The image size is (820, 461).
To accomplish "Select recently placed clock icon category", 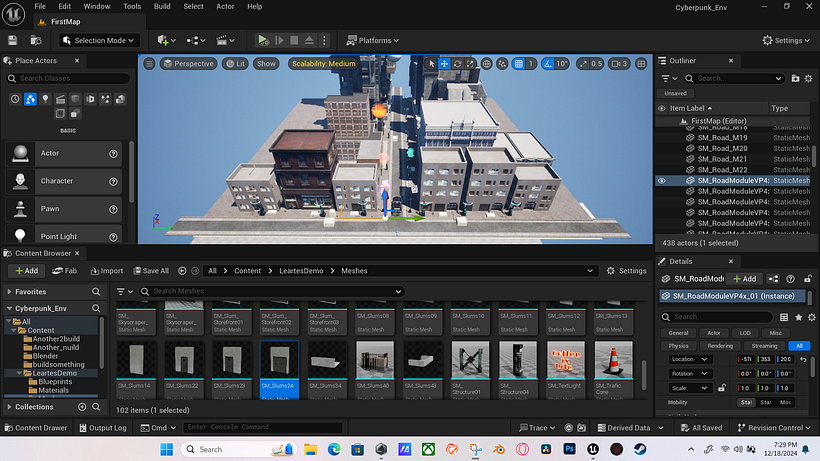I will 15,99.
